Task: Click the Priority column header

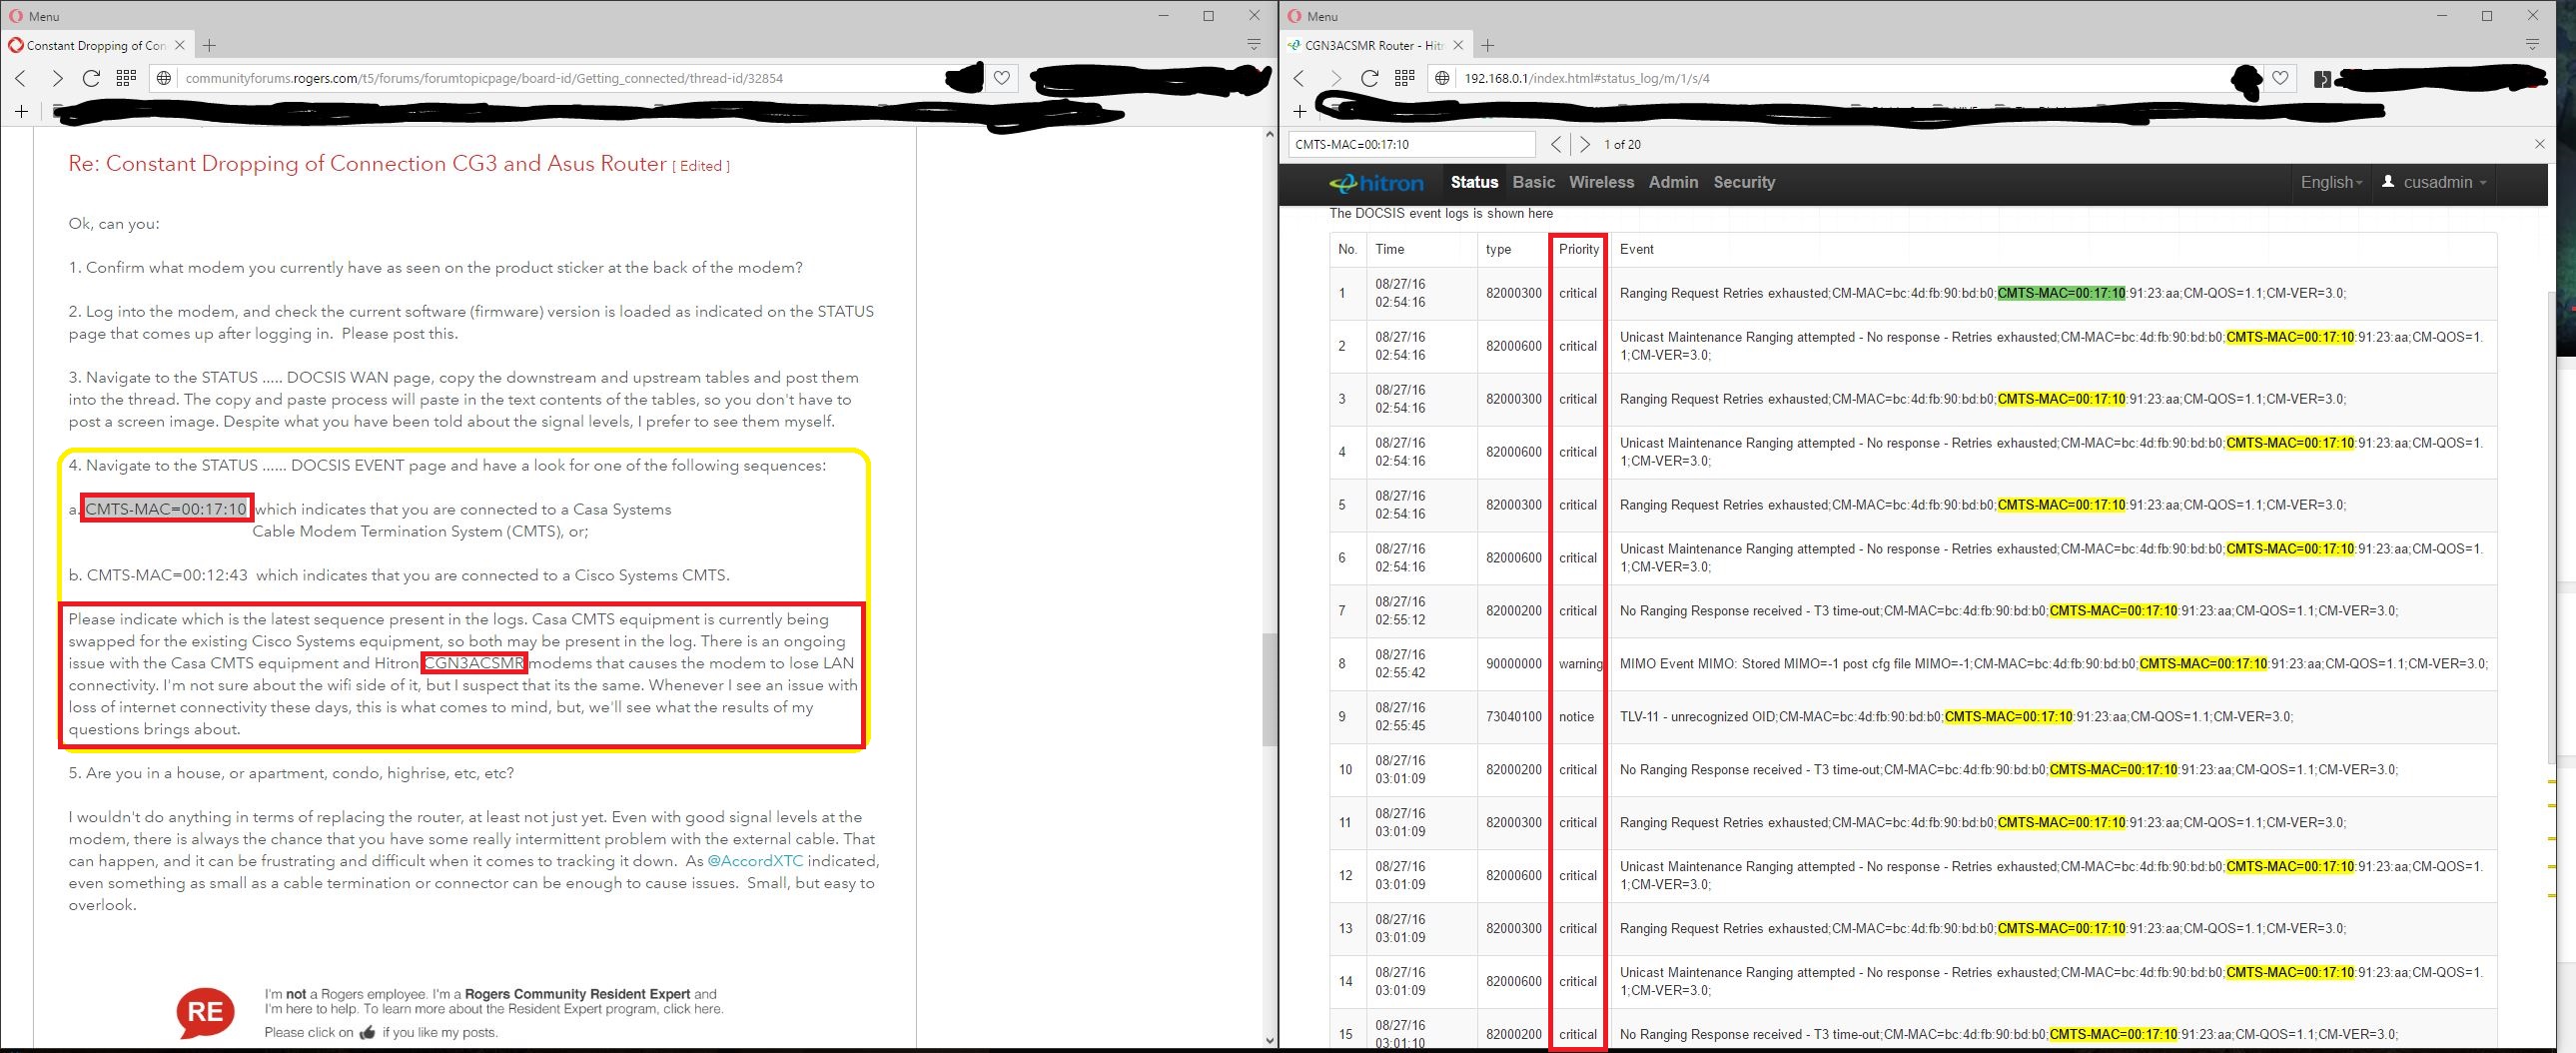Action: (x=1578, y=249)
